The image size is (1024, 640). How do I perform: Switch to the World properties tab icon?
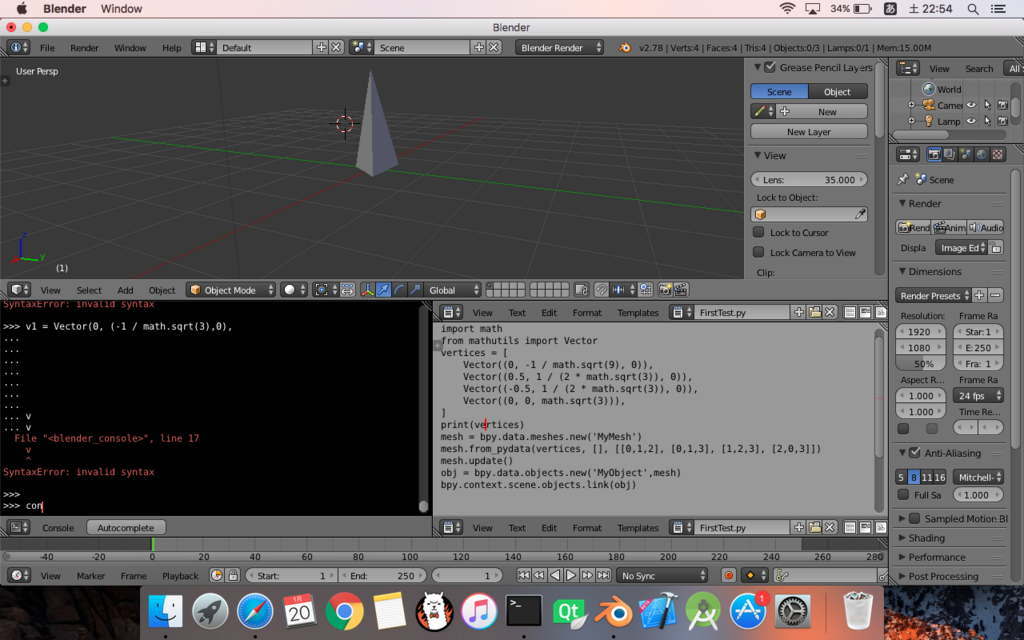click(x=980, y=155)
